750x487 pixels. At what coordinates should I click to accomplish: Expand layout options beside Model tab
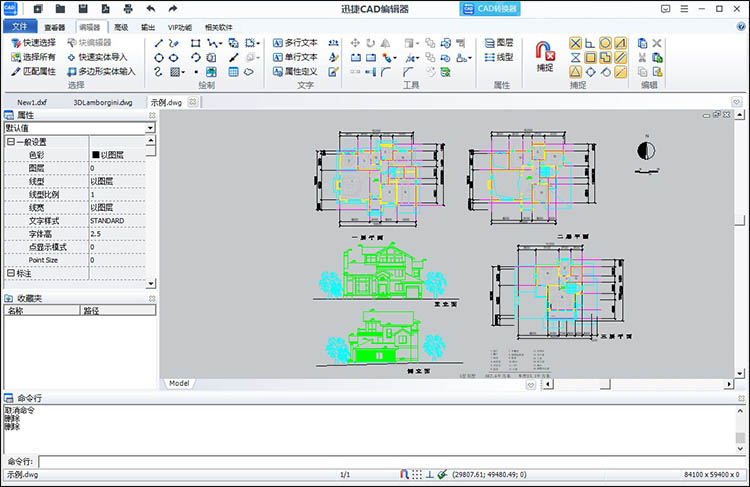530,384
